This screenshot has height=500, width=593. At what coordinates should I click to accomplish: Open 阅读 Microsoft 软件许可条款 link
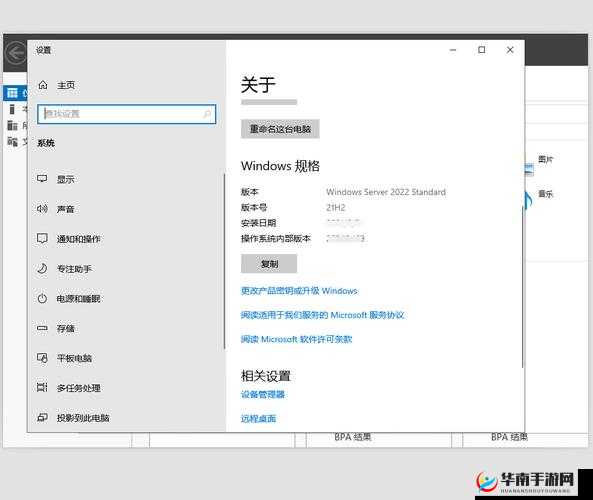coord(296,339)
